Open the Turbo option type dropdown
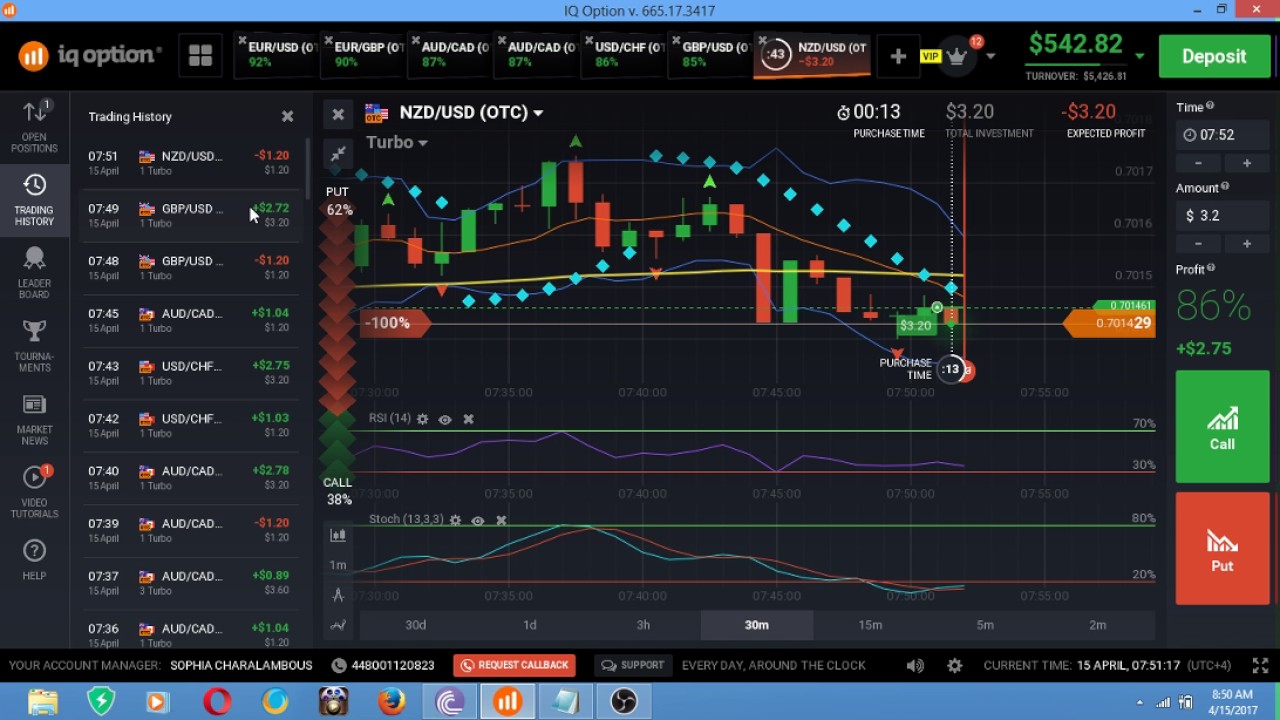 click(397, 142)
